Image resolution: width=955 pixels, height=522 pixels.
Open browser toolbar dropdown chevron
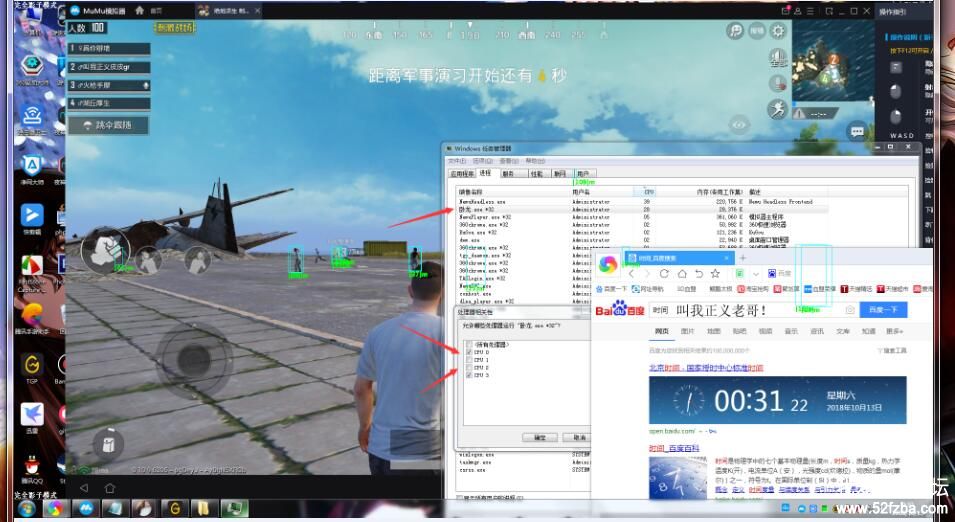[x=756, y=274]
